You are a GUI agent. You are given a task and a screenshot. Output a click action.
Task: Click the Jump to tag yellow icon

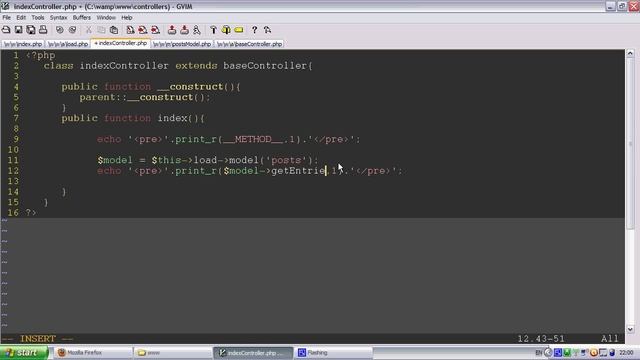[x=239, y=30]
